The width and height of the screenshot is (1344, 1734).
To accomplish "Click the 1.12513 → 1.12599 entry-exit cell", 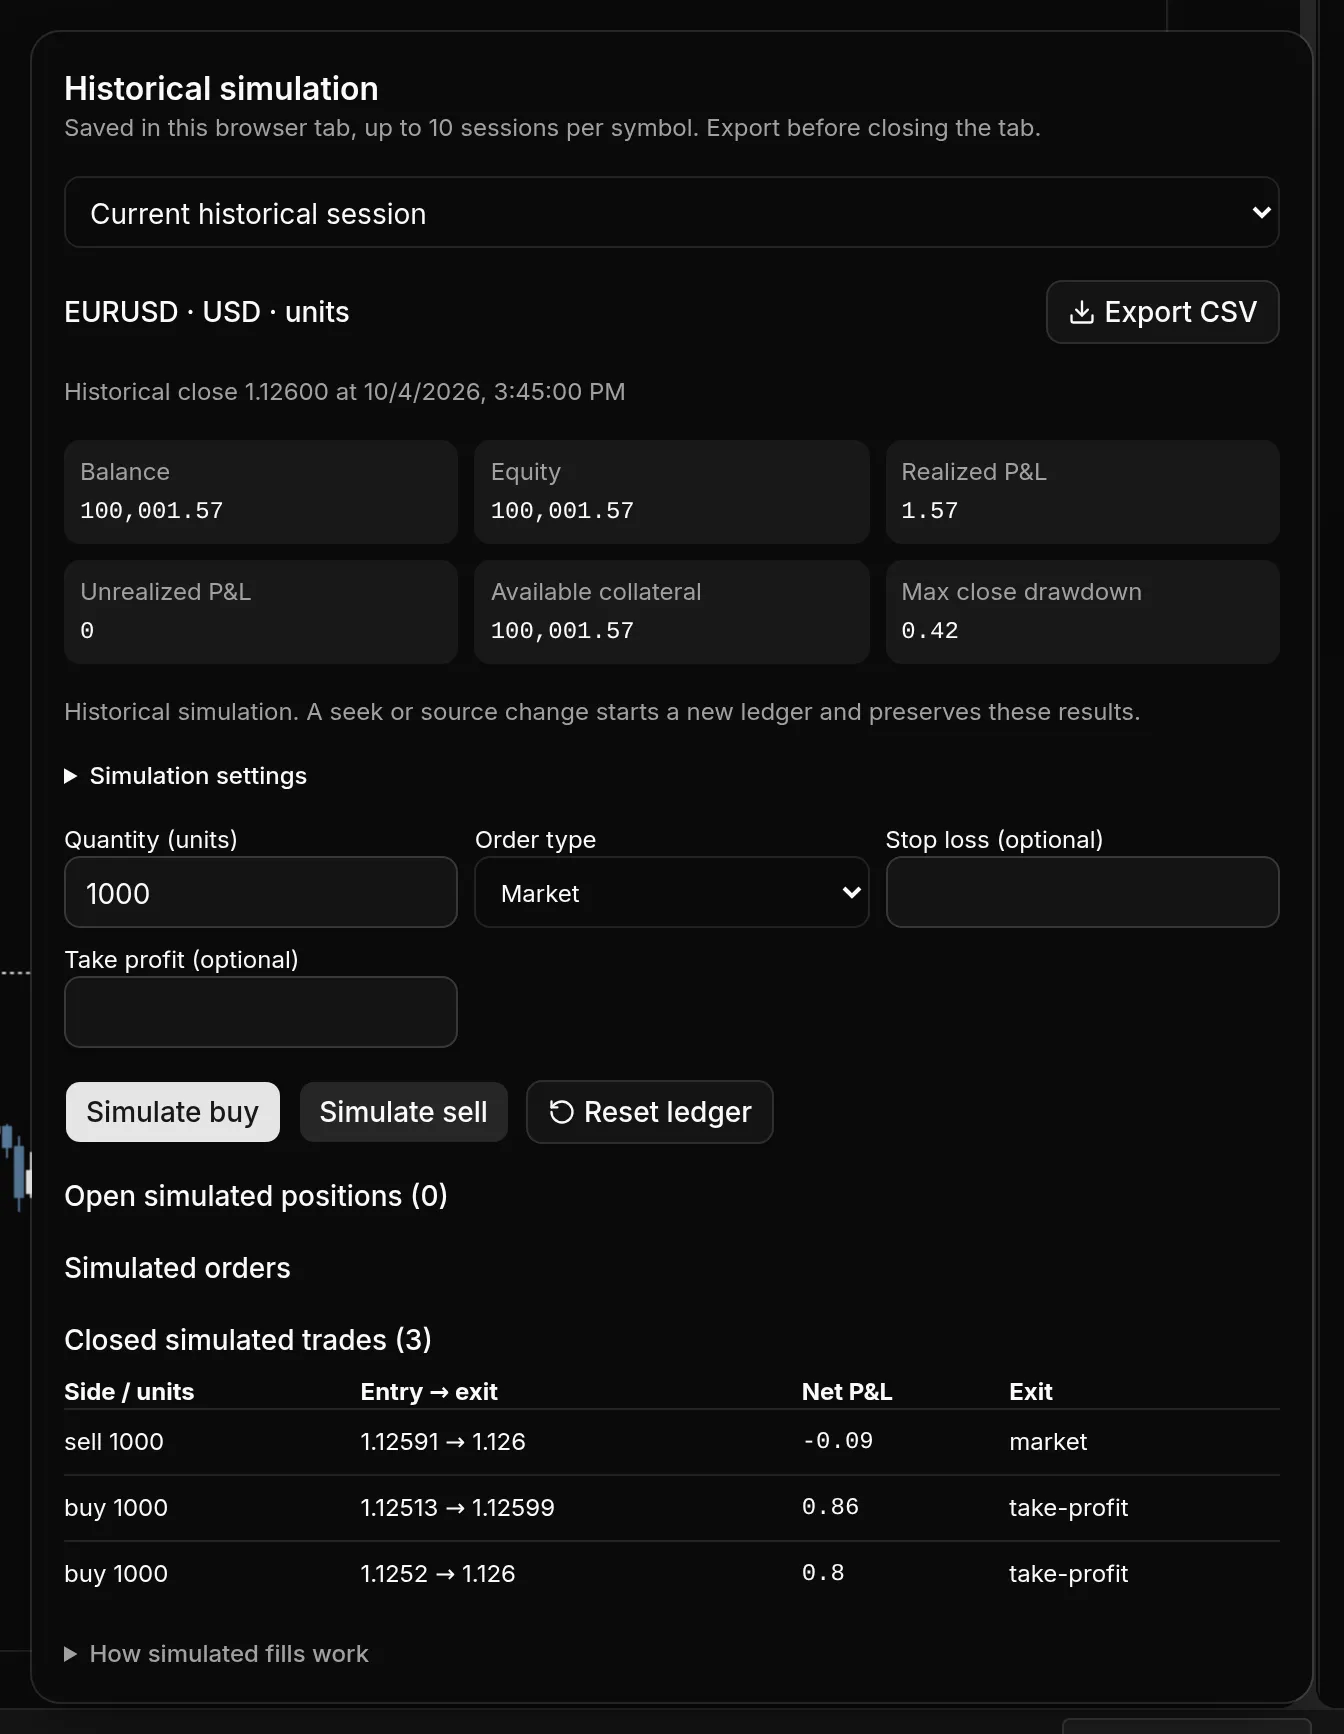I will [x=458, y=1508].
